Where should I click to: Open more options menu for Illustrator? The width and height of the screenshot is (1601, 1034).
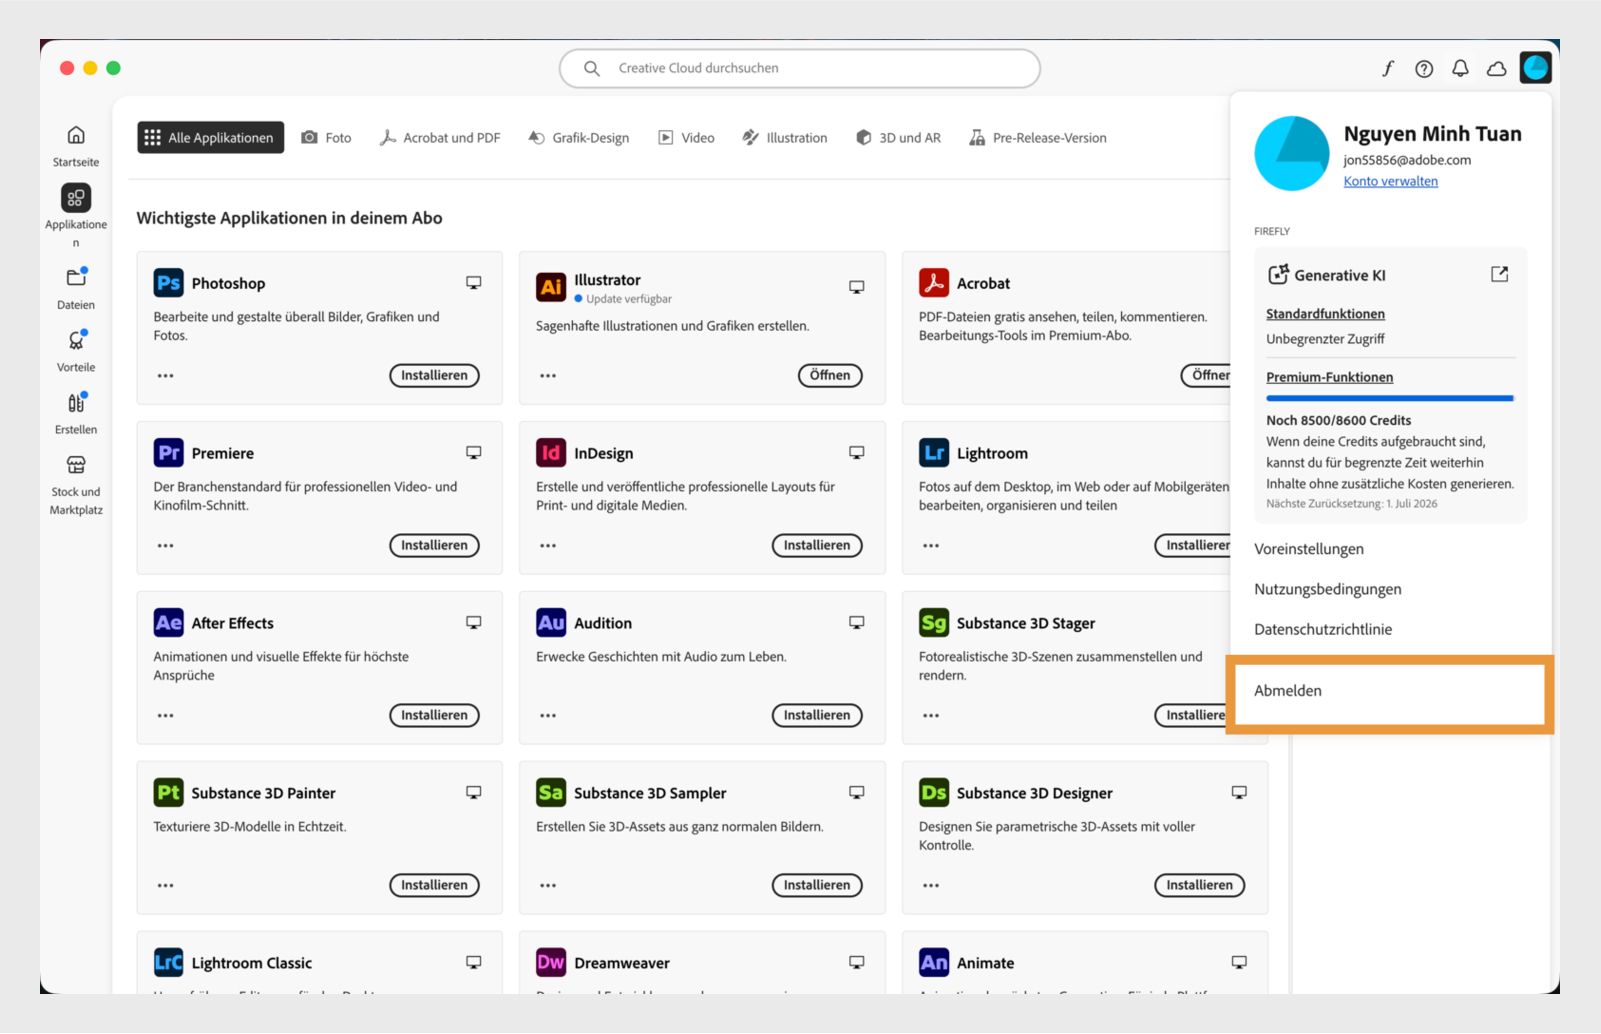[548, 376]
